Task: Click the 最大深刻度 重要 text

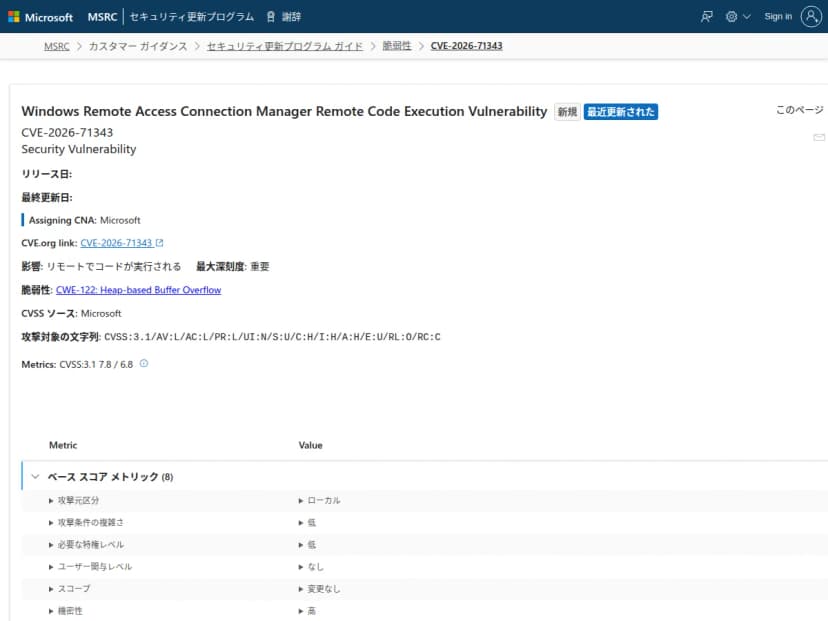Action: coord(233,267)
